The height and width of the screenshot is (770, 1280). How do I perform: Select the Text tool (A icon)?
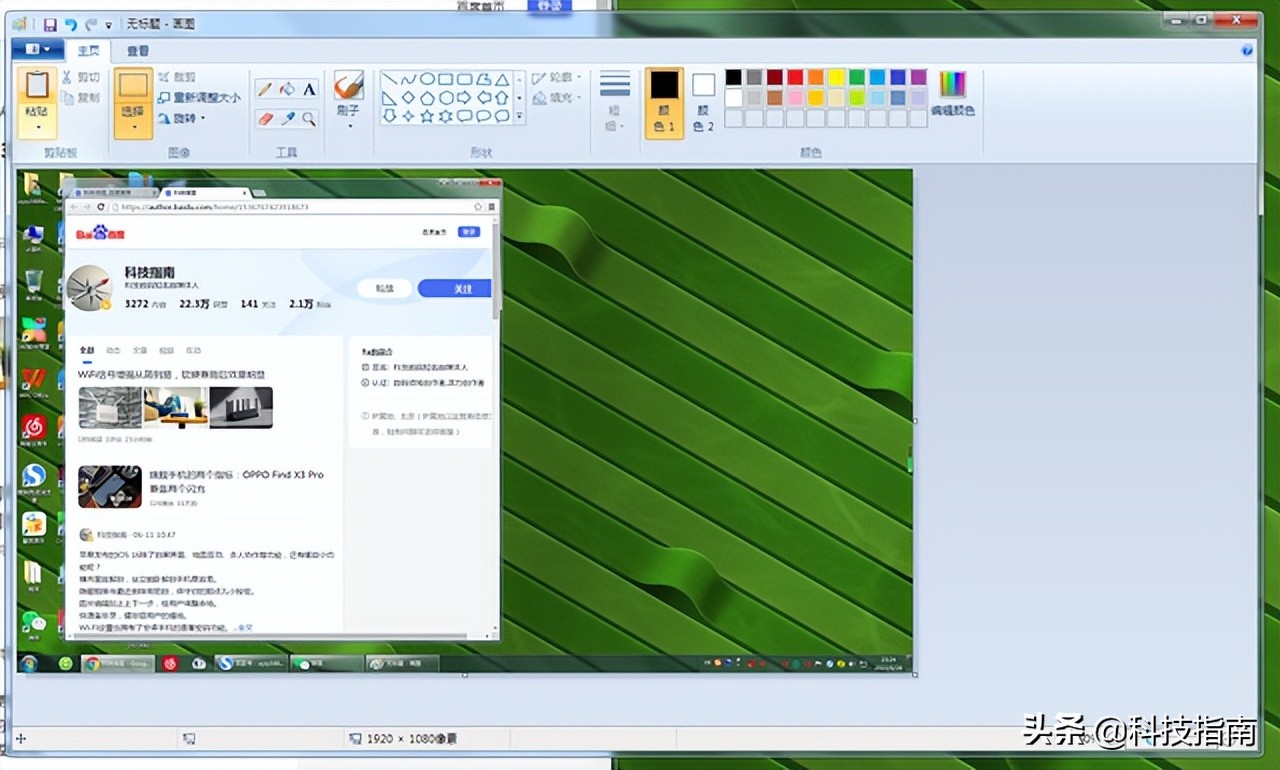[x=309, y=89]
